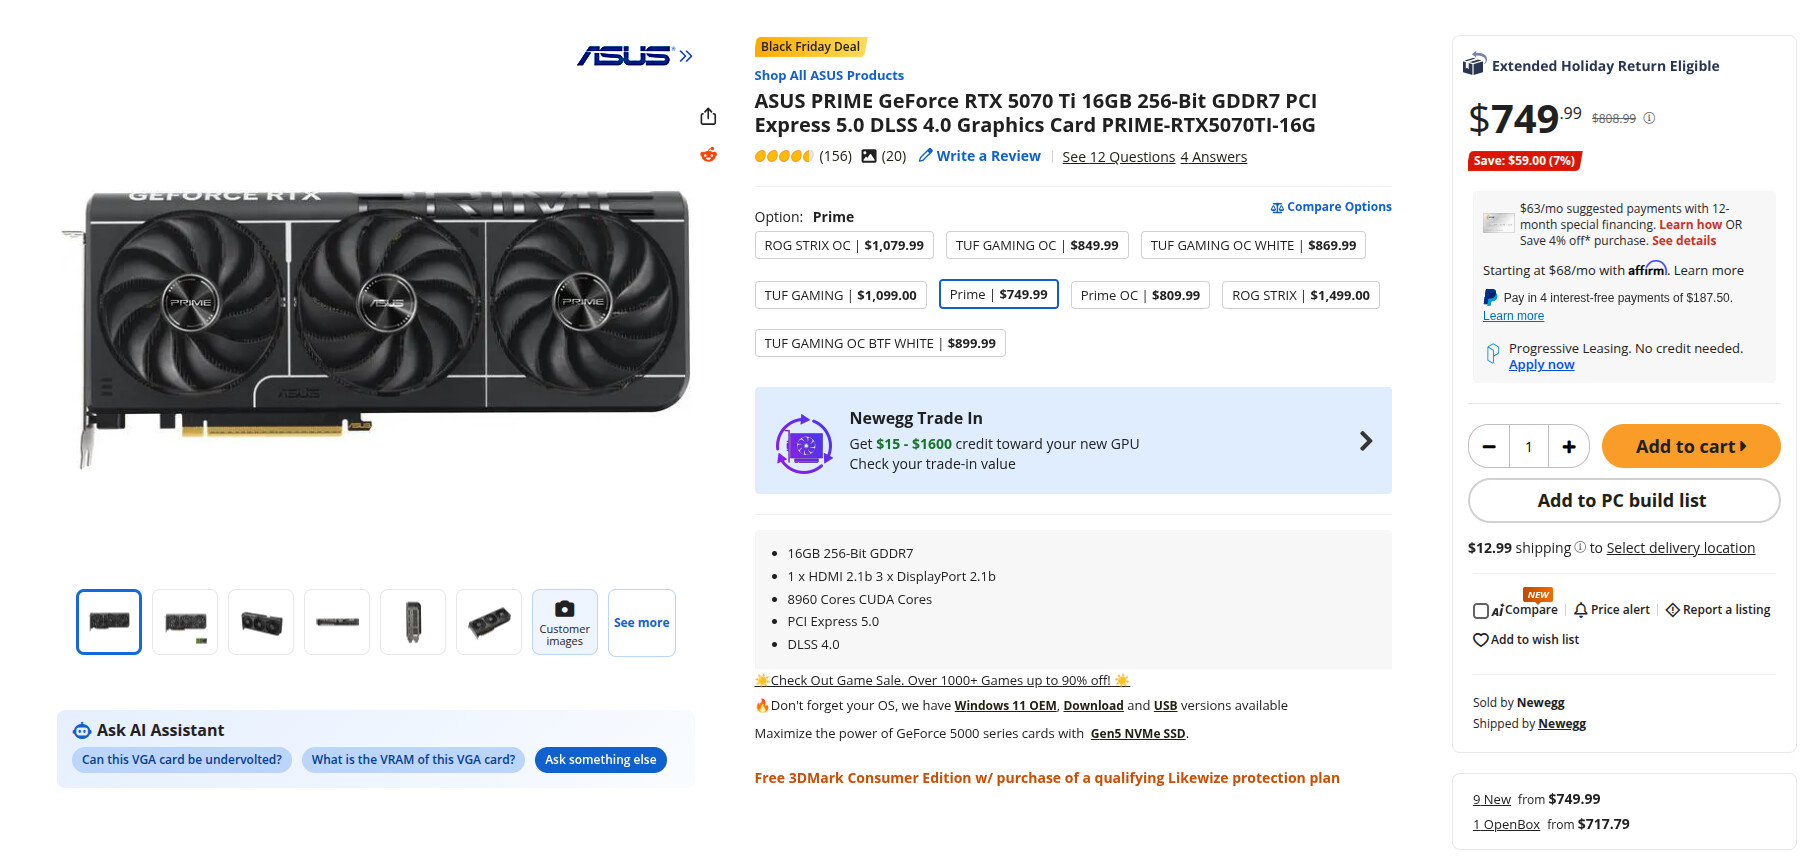Click Report a listing icon
This screenshot has width=1813, height=859.
1673,610
